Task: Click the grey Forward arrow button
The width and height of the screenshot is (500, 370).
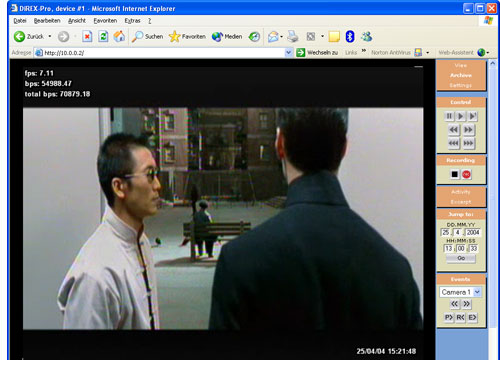Action: point(63,36)
